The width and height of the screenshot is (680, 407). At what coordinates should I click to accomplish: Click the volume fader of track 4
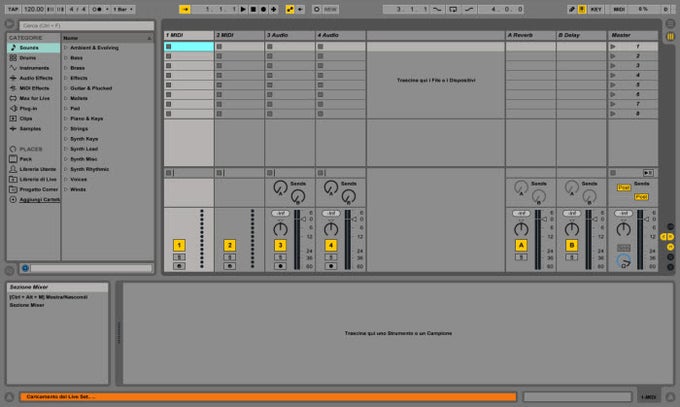(354, 220)
